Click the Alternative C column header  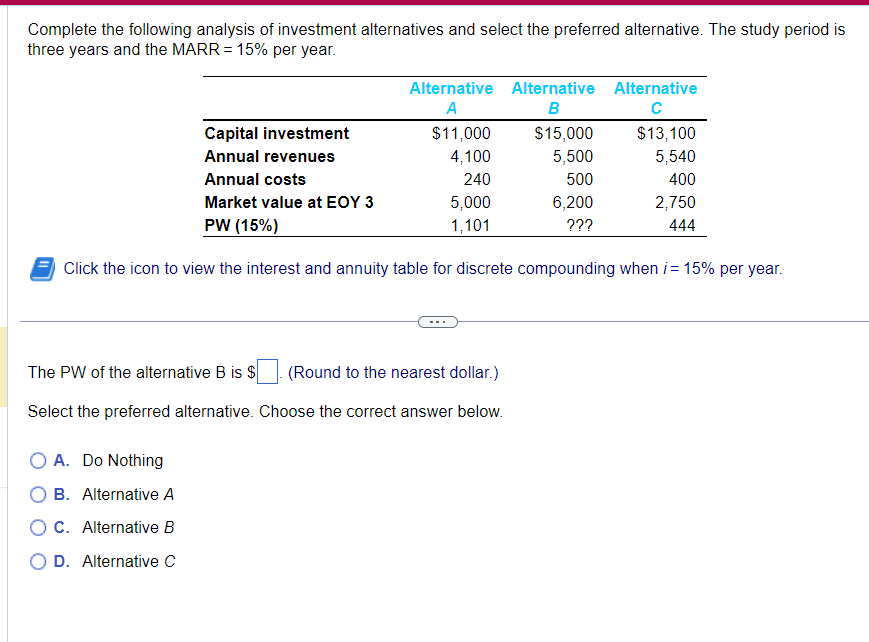(x=655, y=97)
